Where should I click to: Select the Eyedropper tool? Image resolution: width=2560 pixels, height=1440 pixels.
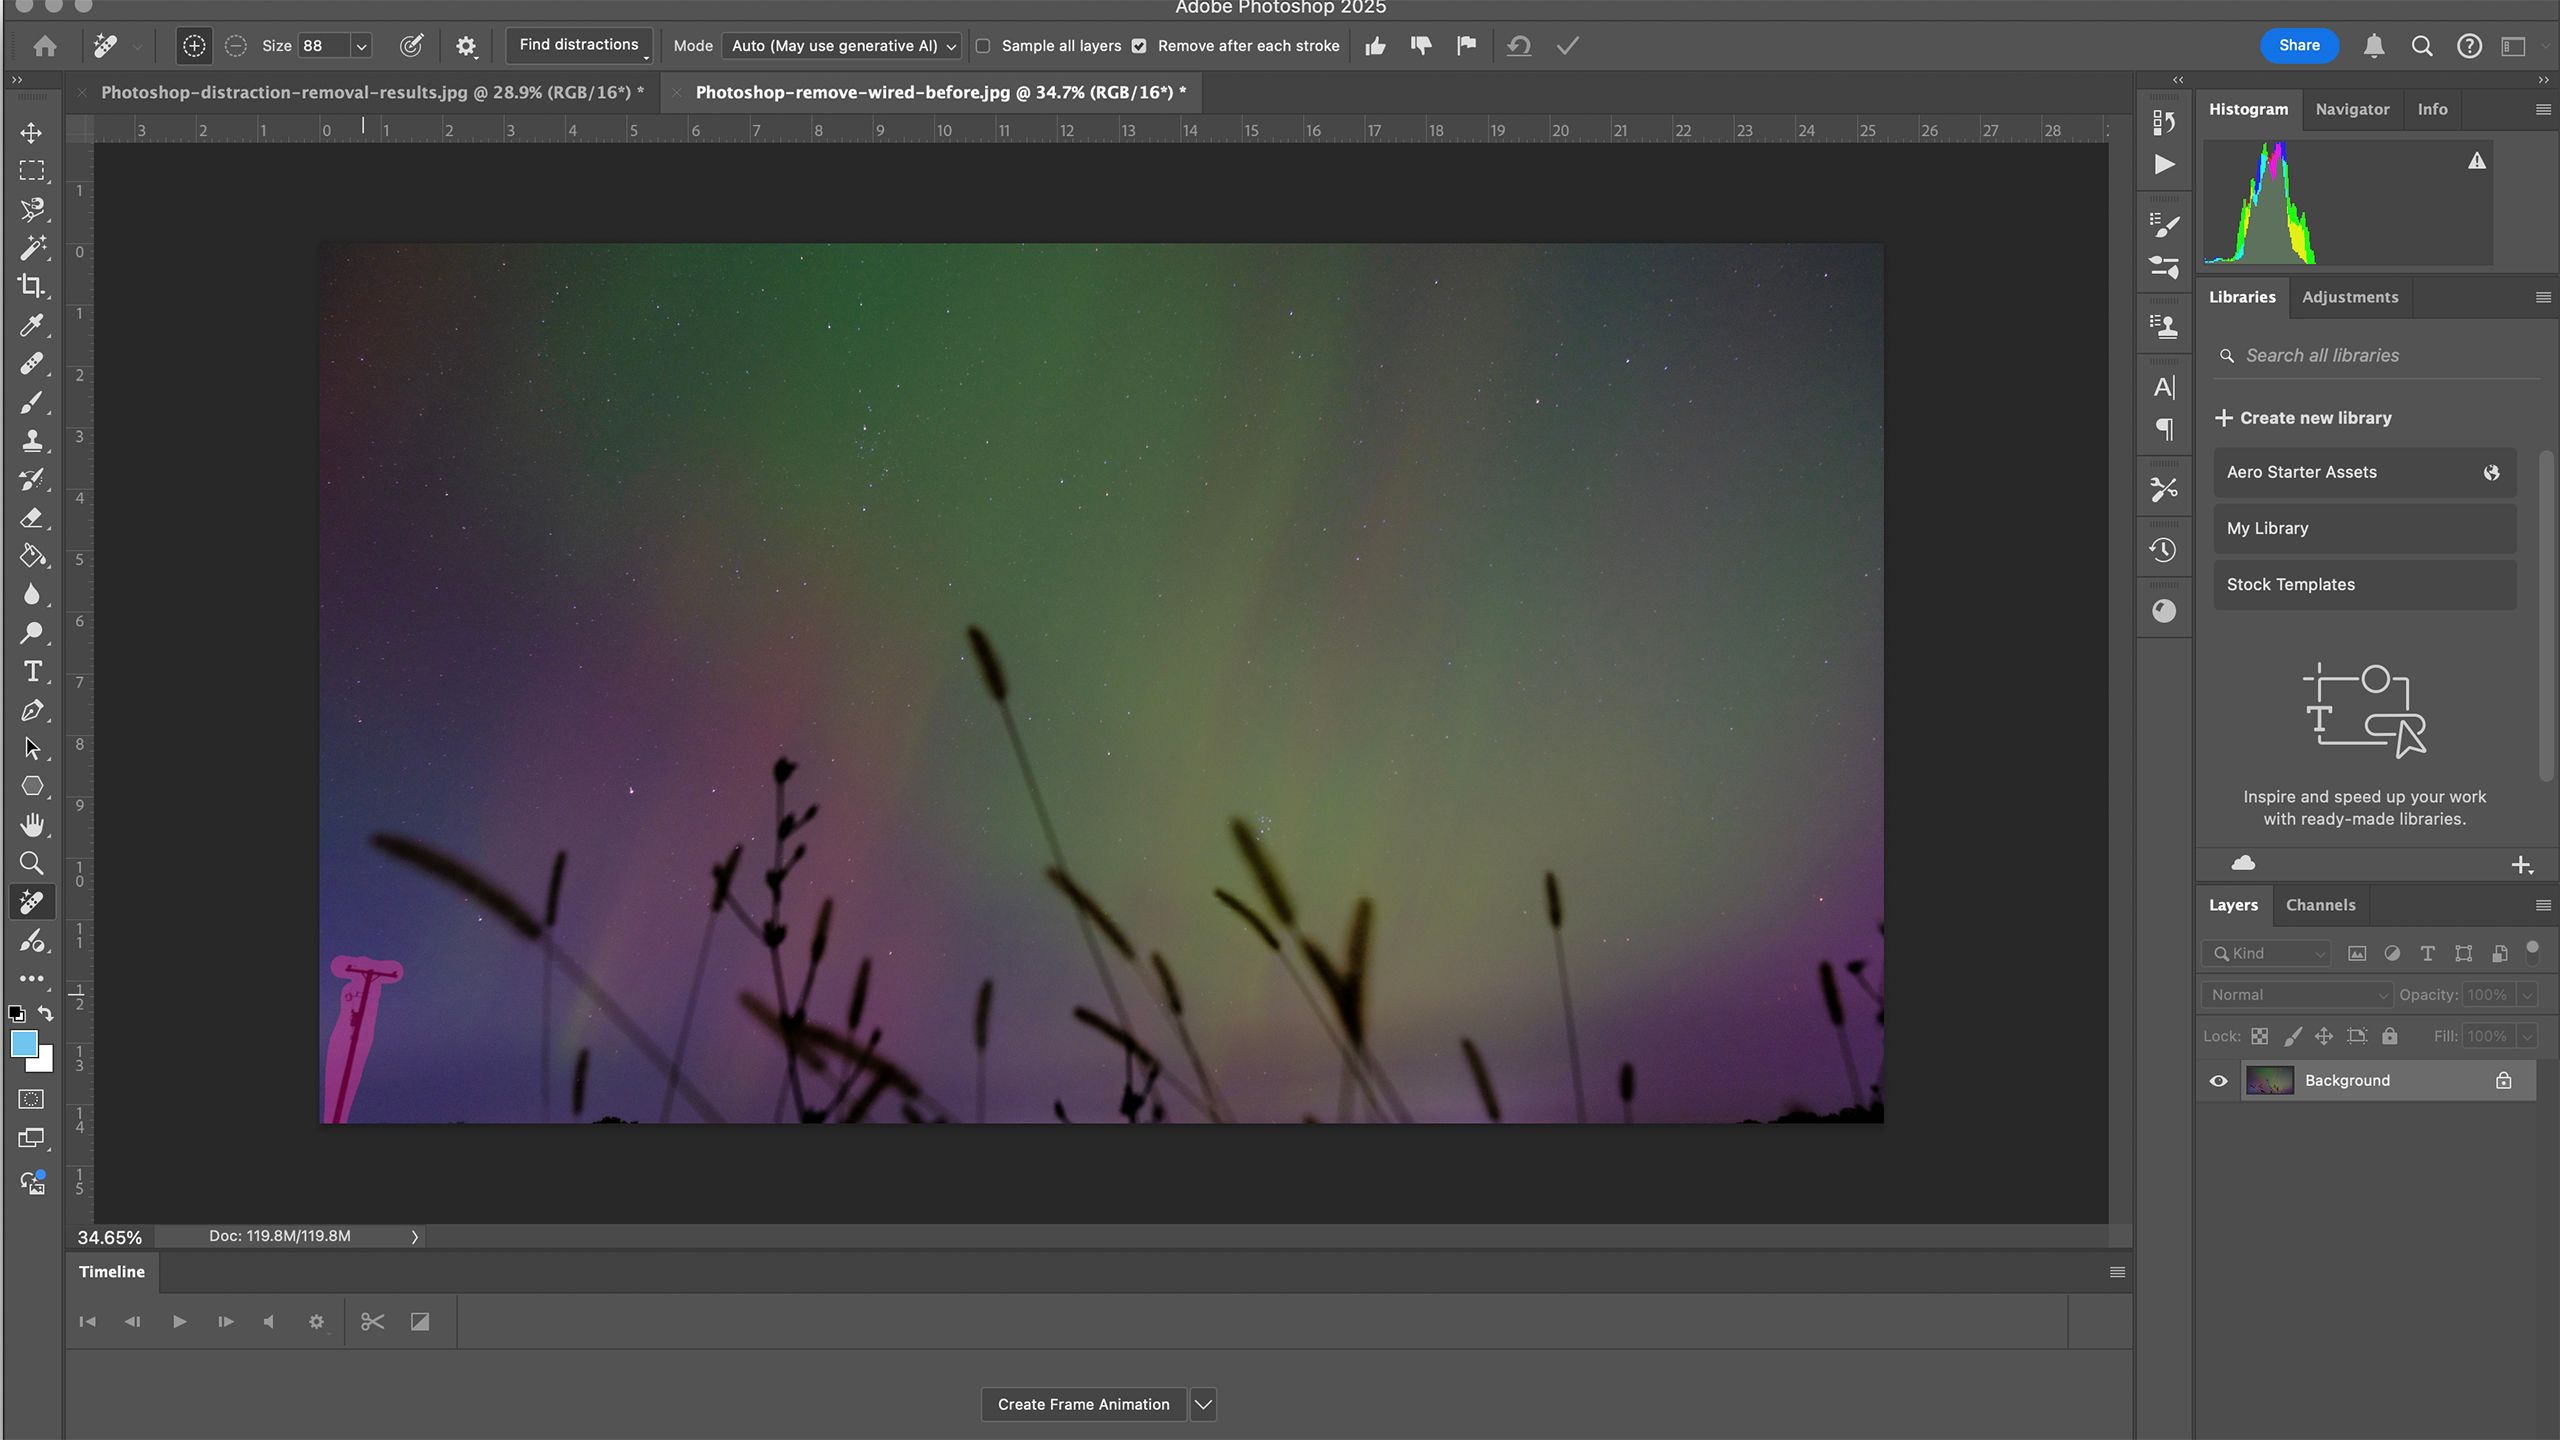click(x=32, y=325)
